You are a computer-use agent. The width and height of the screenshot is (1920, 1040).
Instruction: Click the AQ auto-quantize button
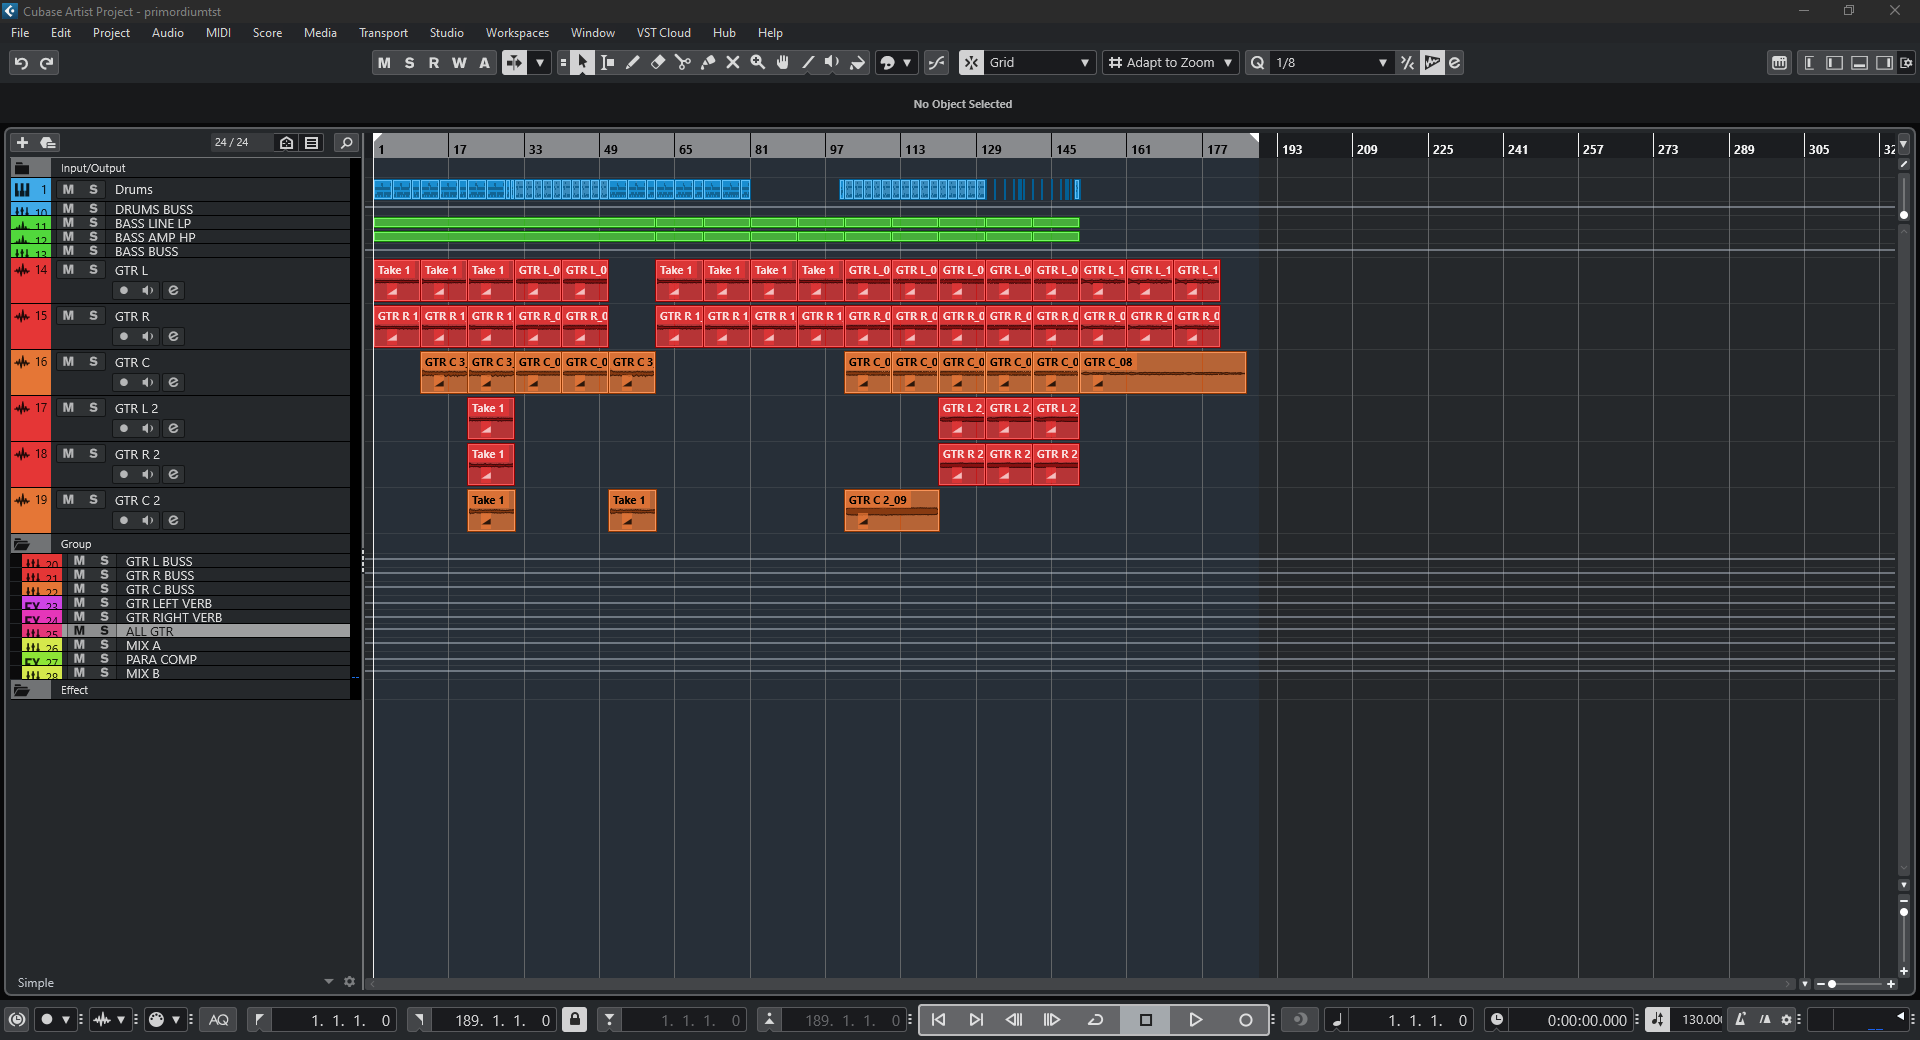click(x=219, y=1020)
